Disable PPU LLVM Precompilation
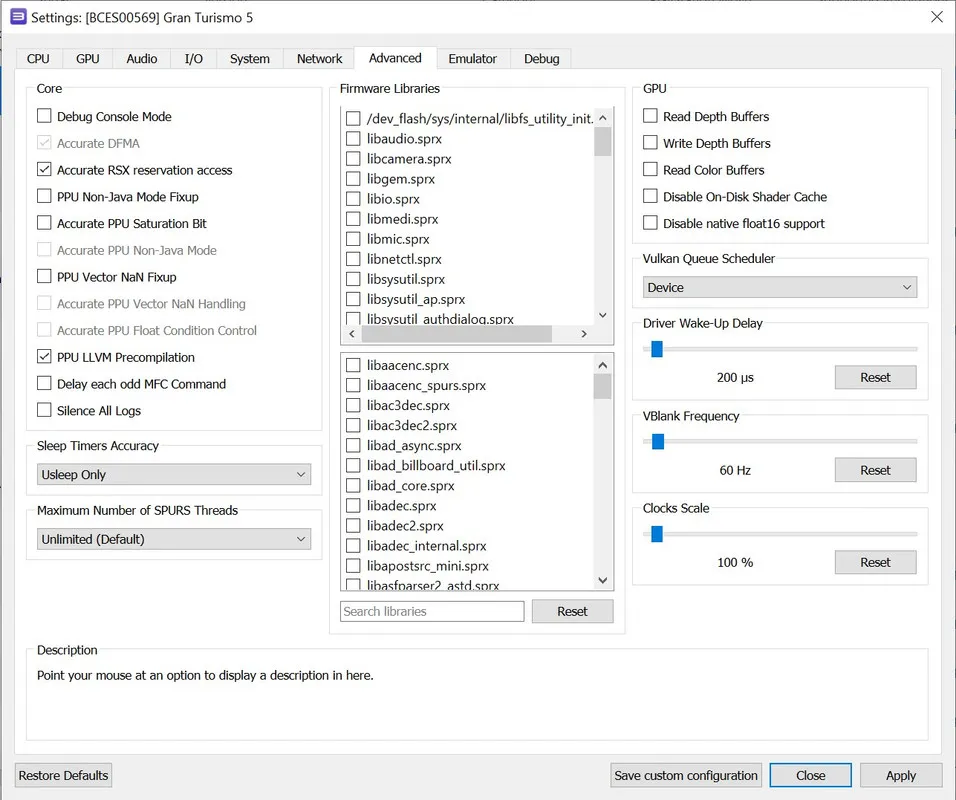The width and height of the screenshot is (956, 800). [44, 357]
